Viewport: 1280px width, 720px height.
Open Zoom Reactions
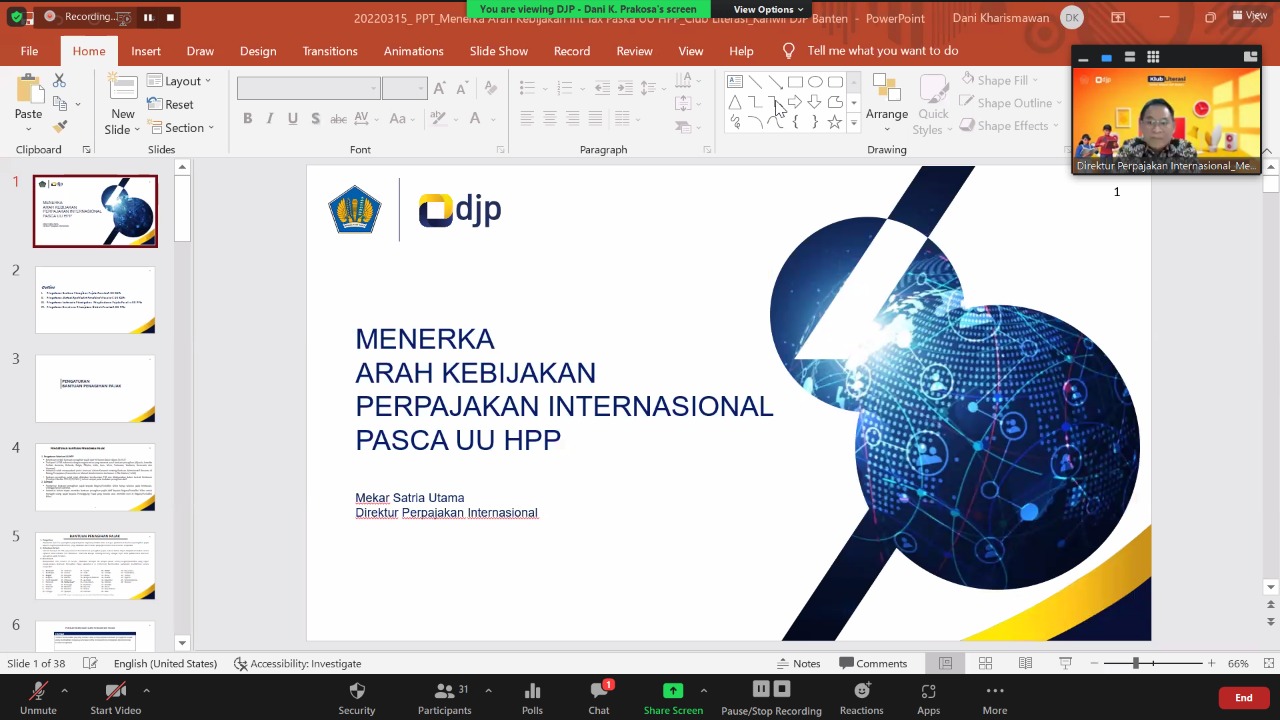coord(861,691)
